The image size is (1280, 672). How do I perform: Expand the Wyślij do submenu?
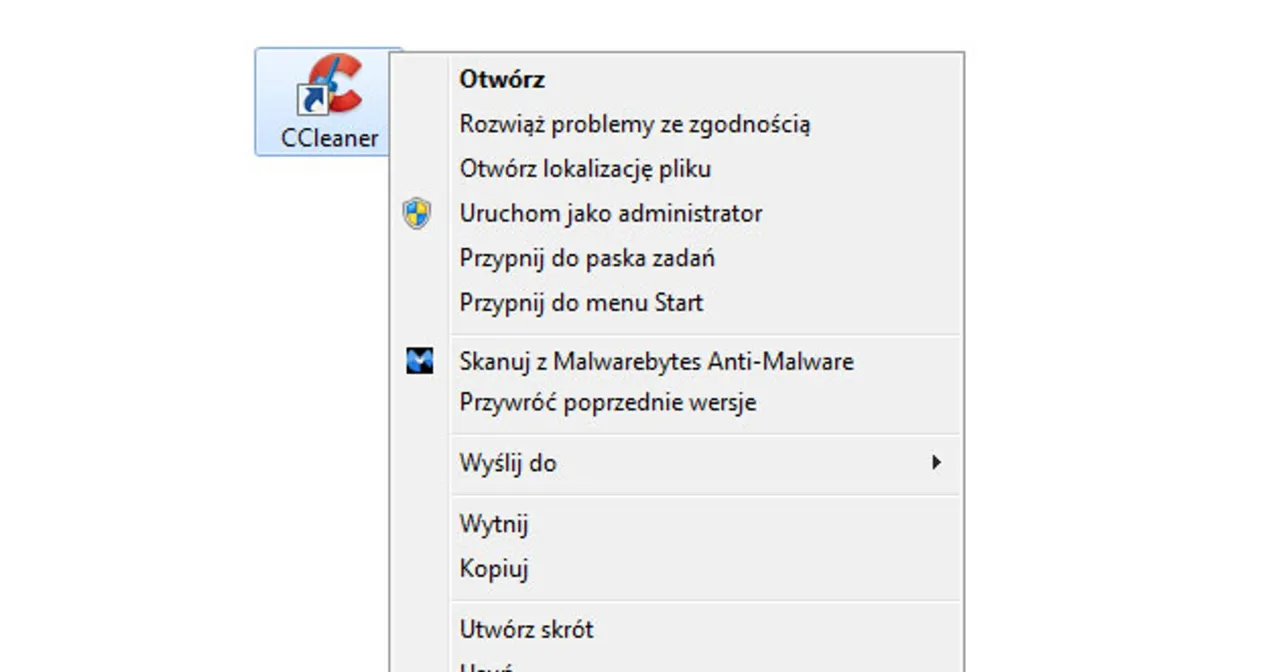(x=508, y=463)
